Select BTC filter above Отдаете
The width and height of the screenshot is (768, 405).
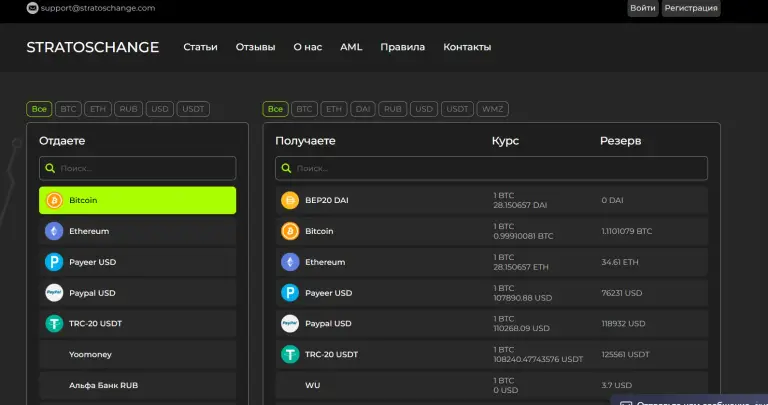(68, 109)
